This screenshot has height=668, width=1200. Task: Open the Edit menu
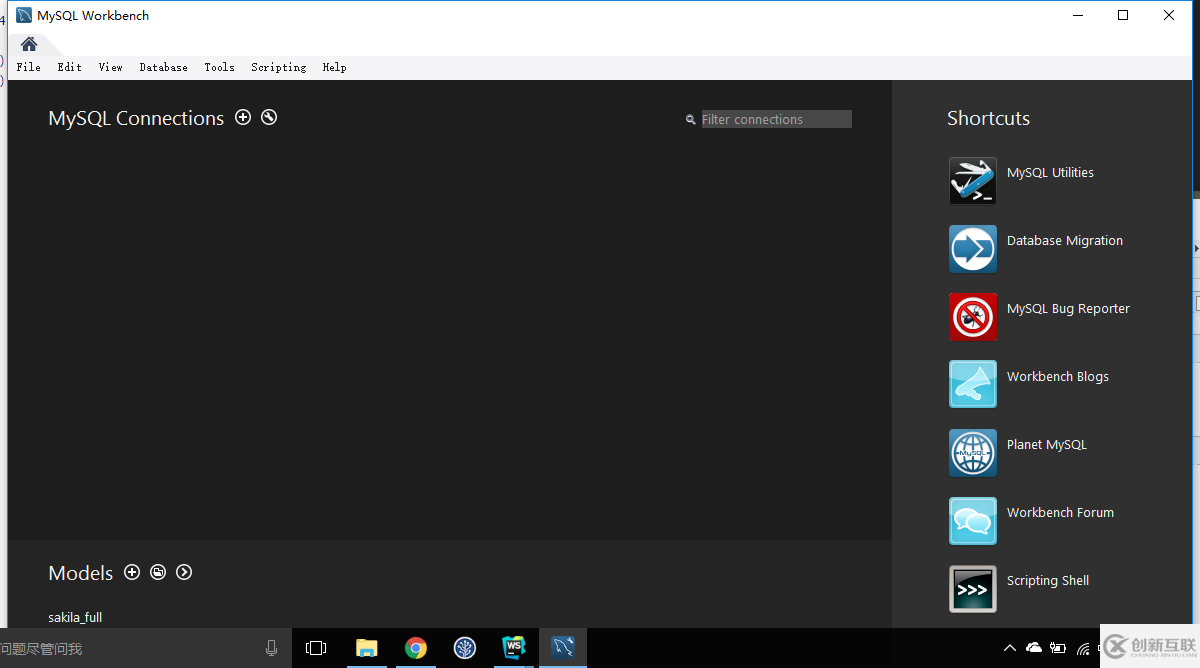click(69, 67)
